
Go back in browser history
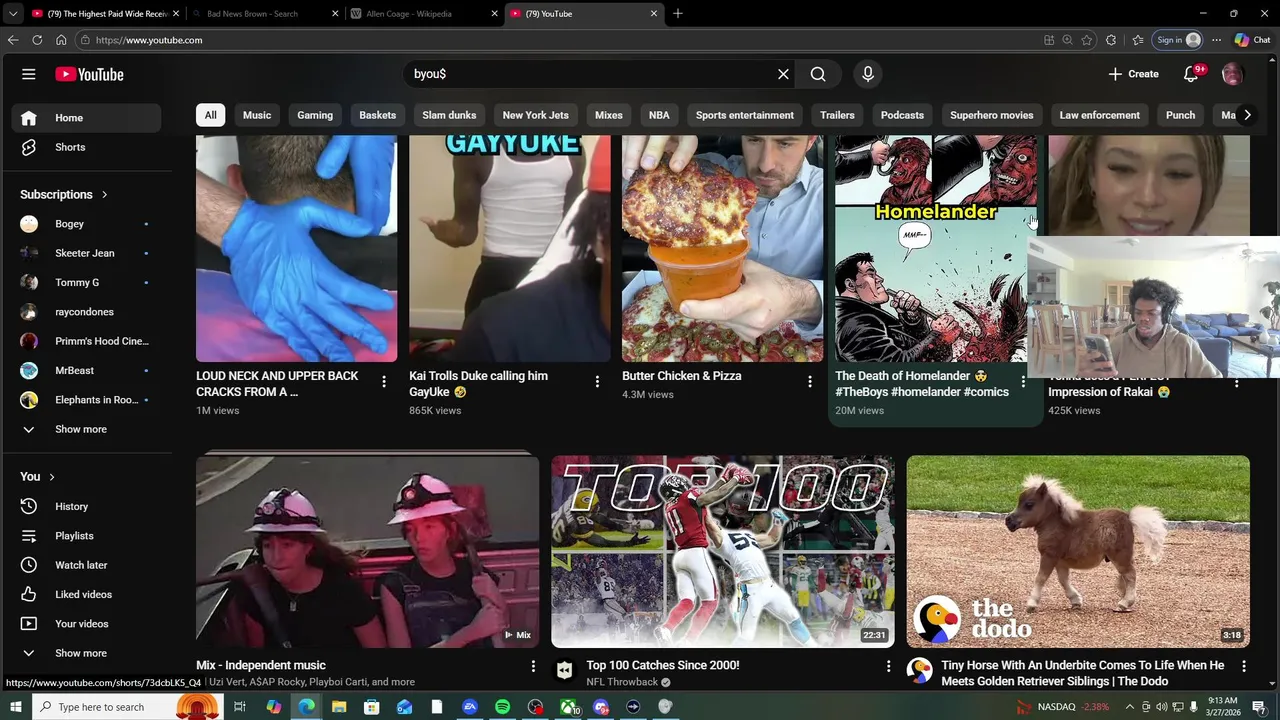click(13, 40)
